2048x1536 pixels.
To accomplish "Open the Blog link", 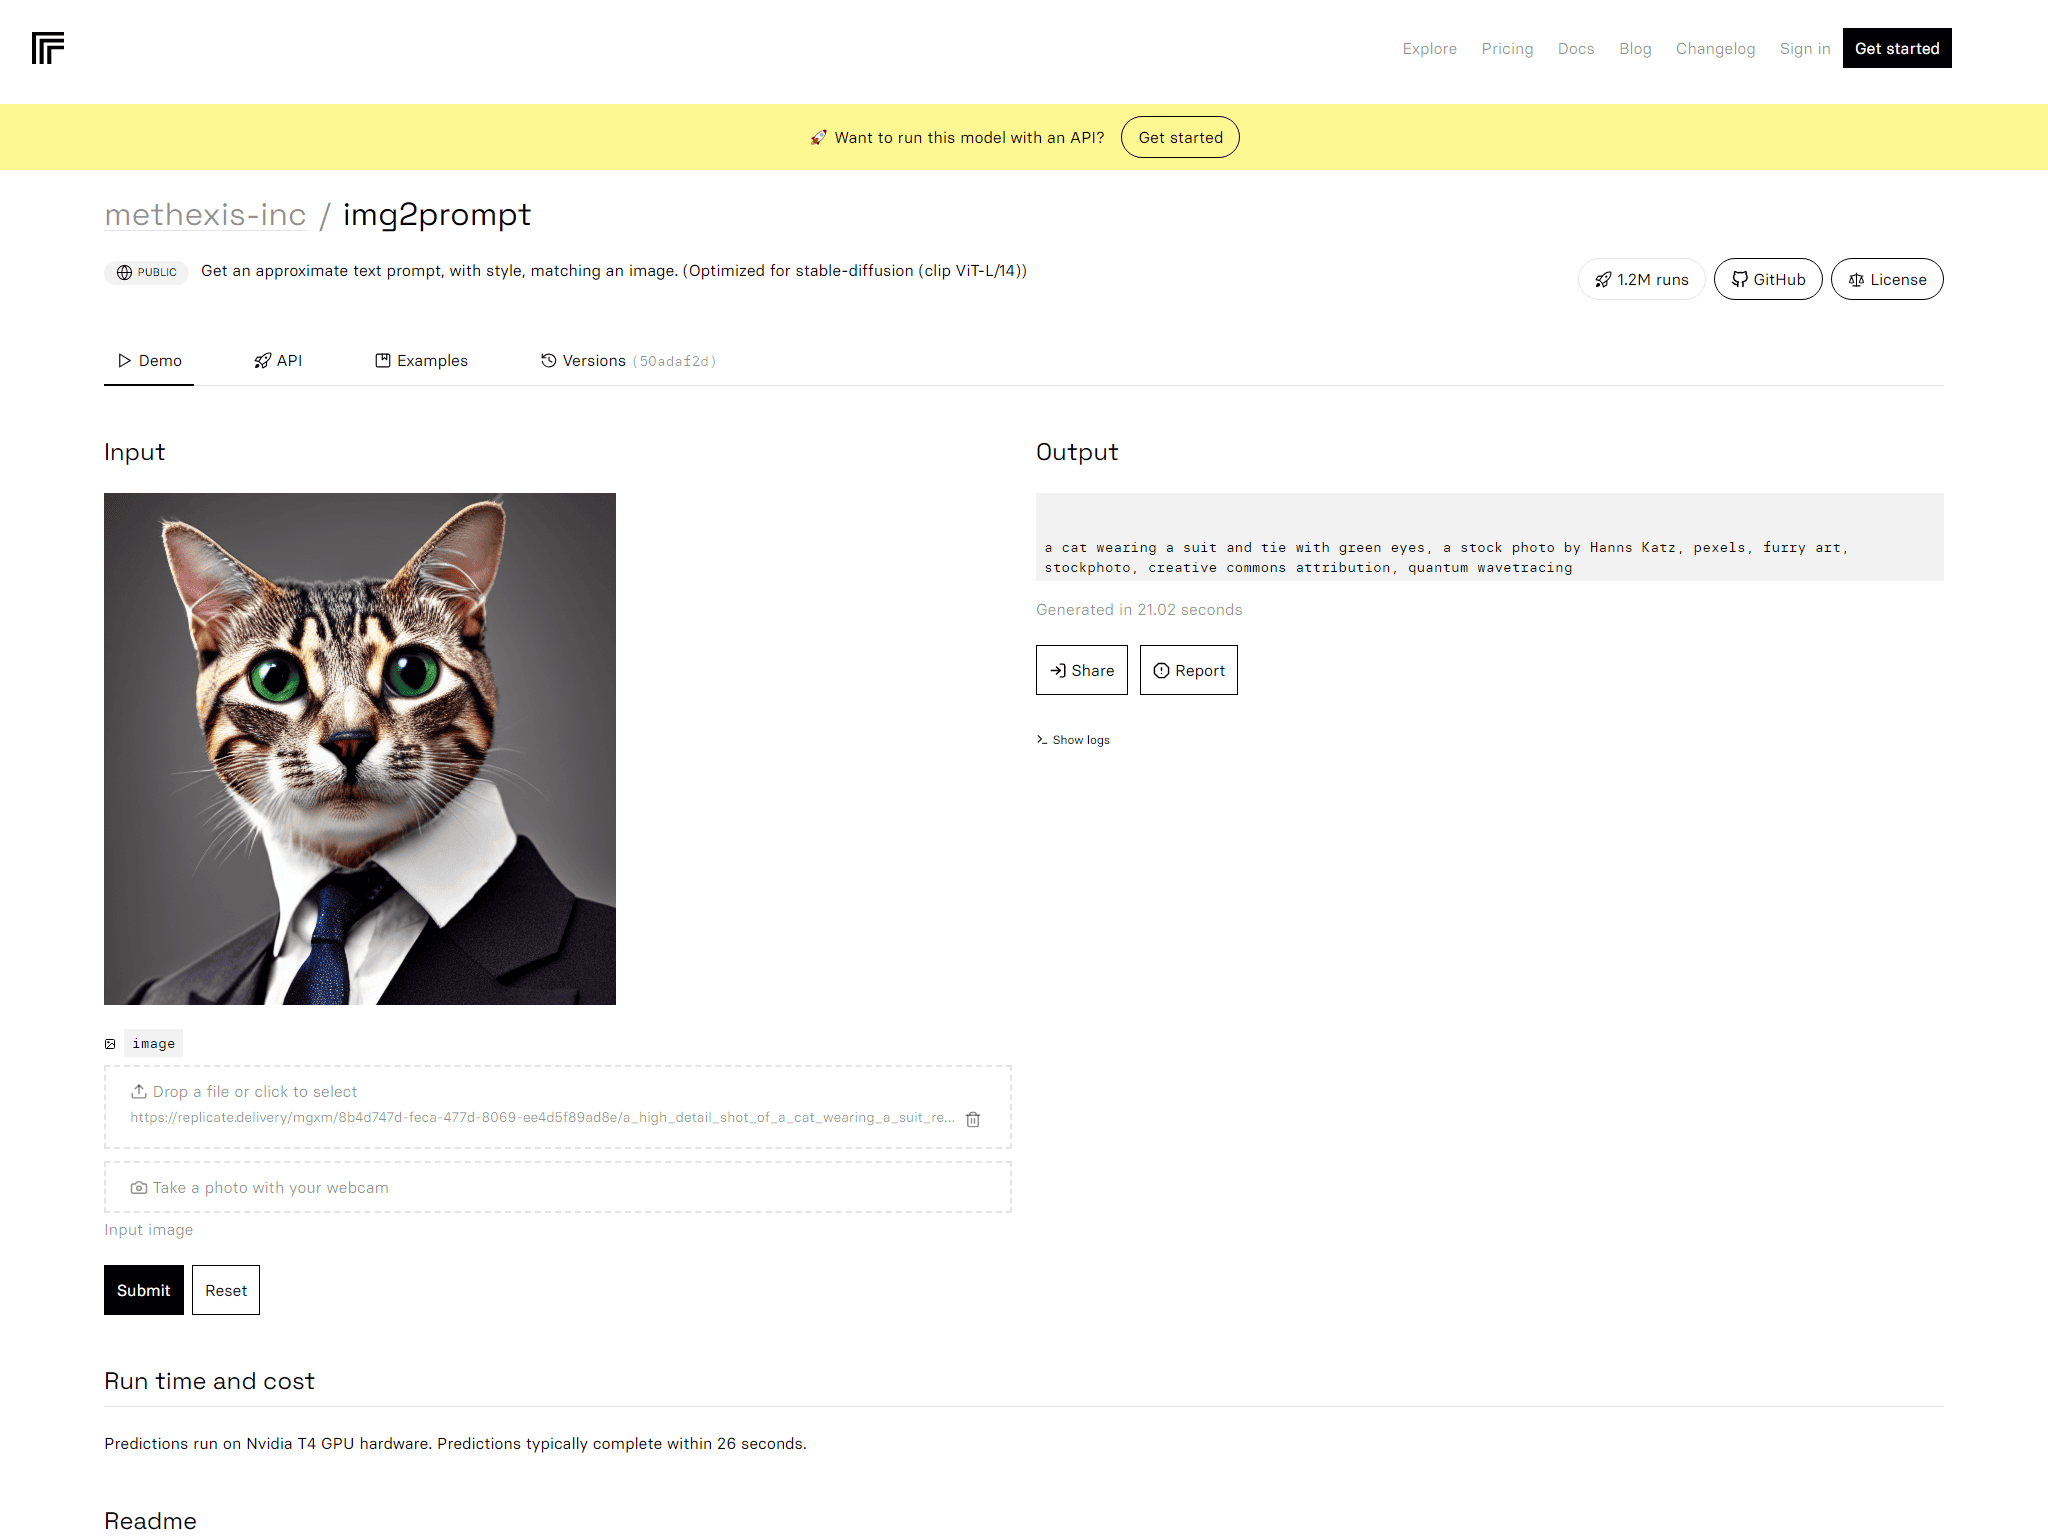I will pyautogui.click(x=1635, y=48).
